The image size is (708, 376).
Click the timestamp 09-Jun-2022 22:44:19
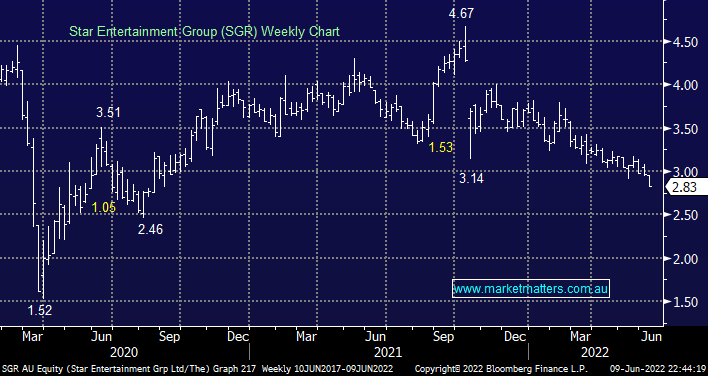(658, 368)
